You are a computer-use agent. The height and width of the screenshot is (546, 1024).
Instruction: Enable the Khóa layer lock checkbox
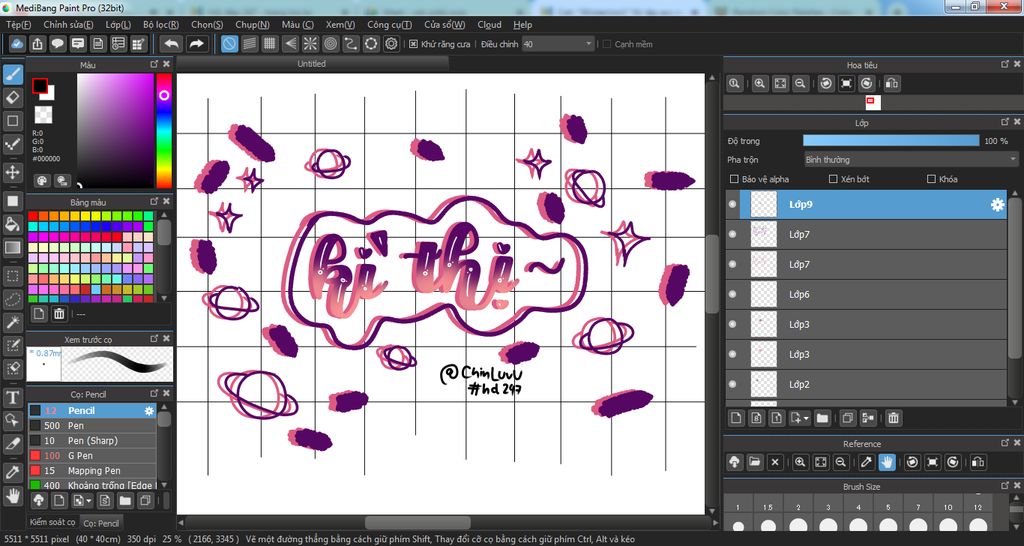pyautogui.click(x=931, y=179)
